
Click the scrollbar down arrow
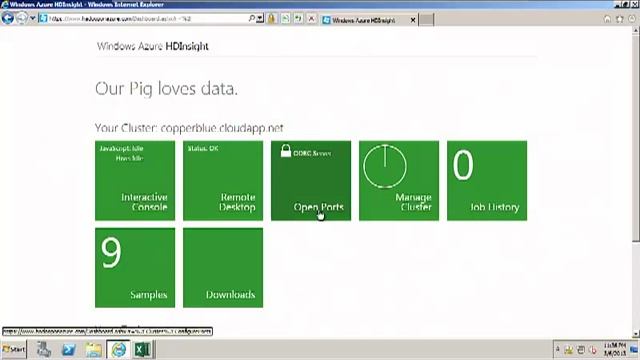coord(636,334)
